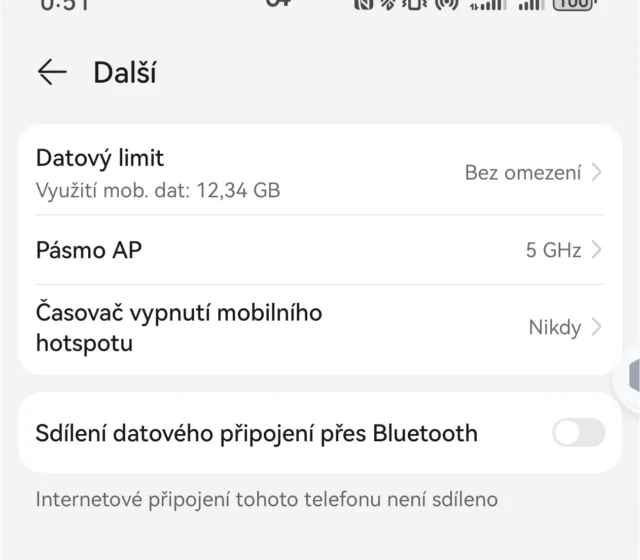The image size is (640, 560).
Task: Tap the hotspot status bar icon
Action: (447, 4)
